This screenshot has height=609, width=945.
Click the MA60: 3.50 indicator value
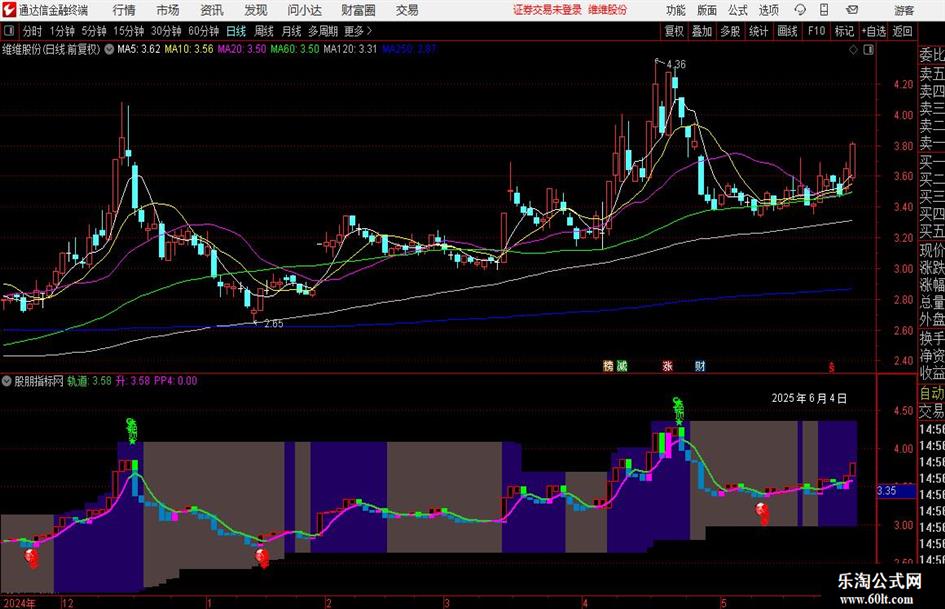[x=295, y=49]
